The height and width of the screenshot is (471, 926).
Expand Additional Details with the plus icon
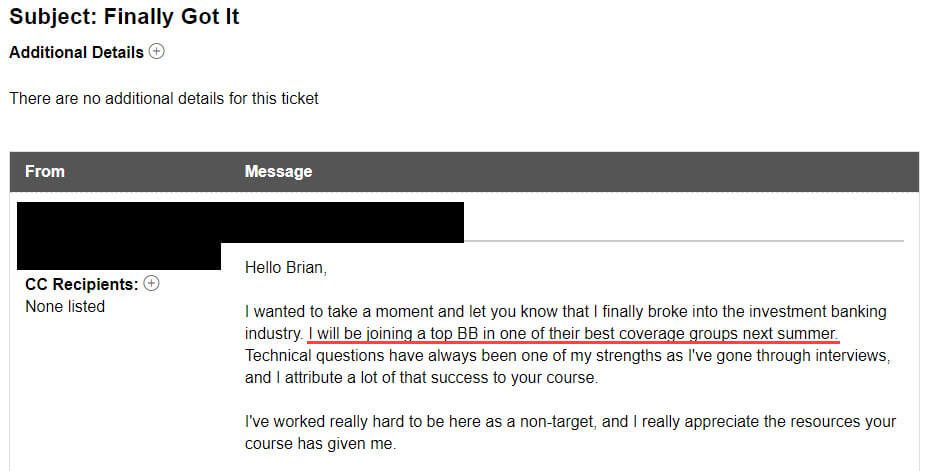[x=156, y=51]
